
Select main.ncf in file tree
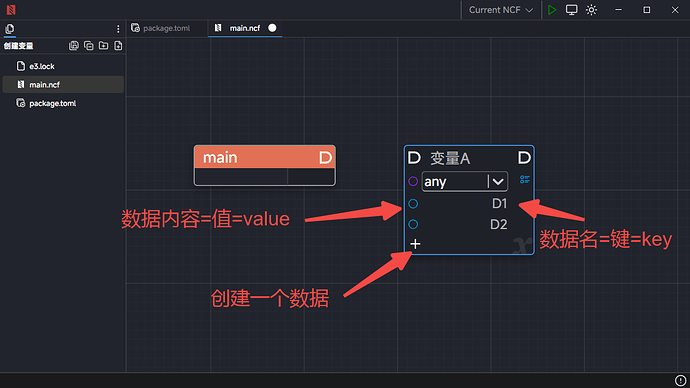[63, 84]
